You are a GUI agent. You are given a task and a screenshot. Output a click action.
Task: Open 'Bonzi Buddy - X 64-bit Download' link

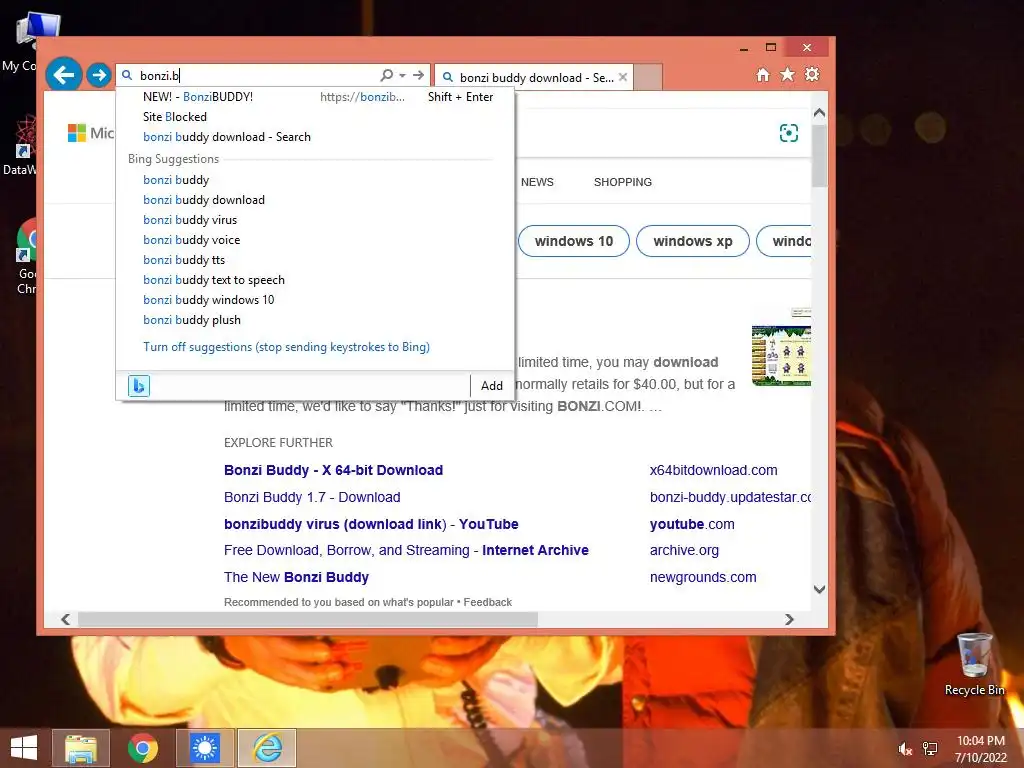click(333, 470)
